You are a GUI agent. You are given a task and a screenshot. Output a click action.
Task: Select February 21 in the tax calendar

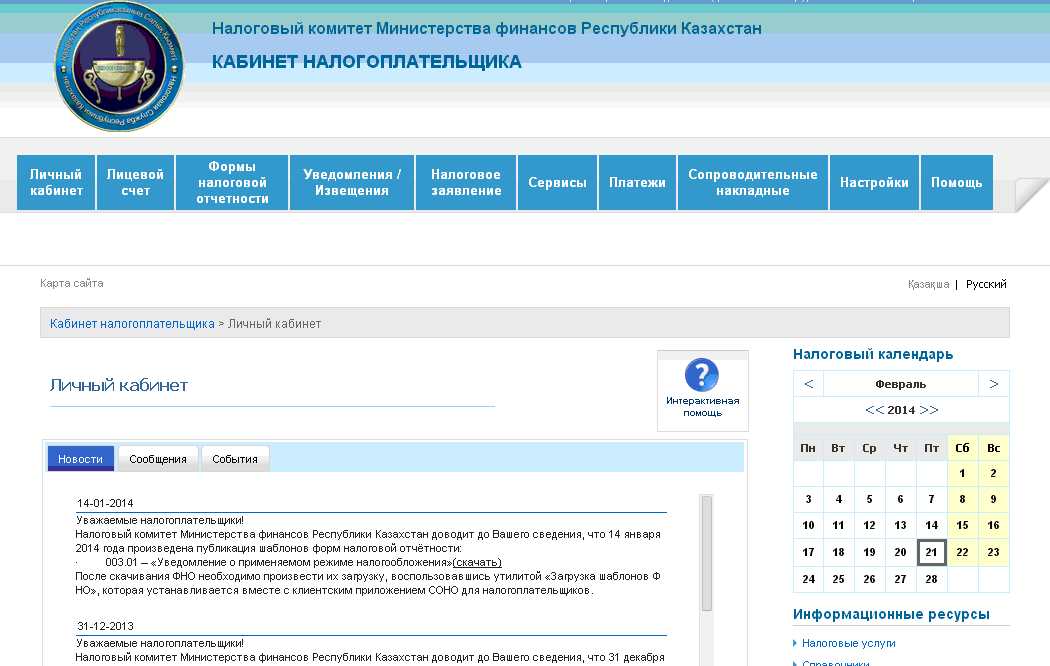tap(931, 552)
